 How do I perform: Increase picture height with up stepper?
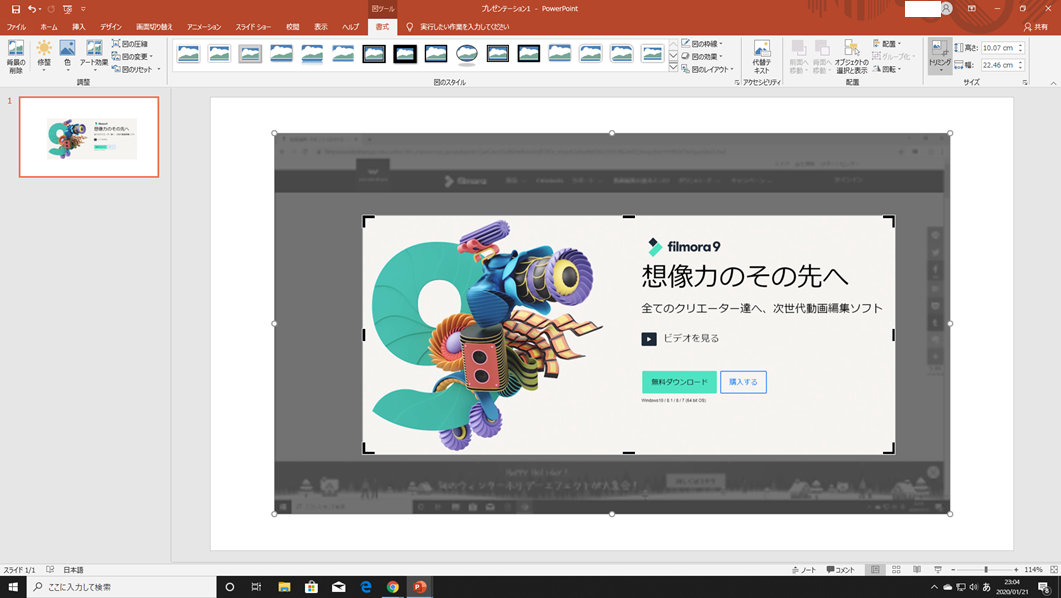click(1020, 45)
